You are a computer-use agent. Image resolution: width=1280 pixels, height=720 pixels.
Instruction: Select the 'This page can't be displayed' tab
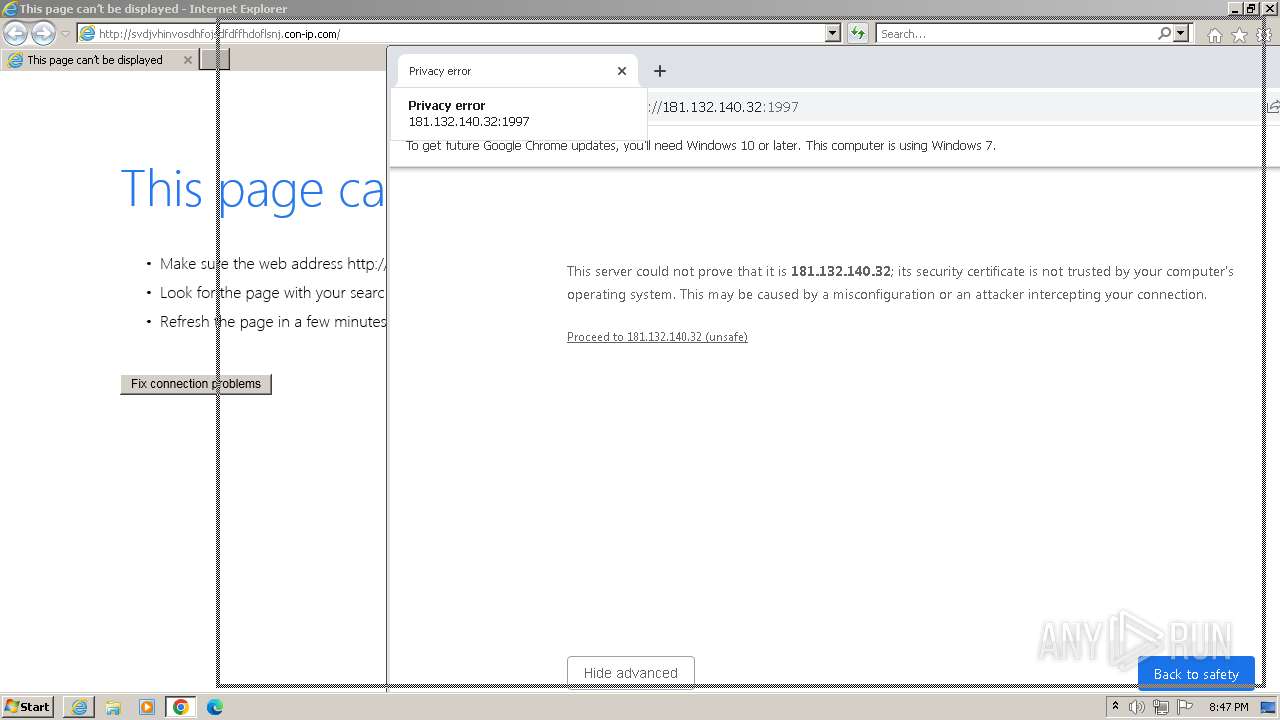(x=99, y=60)
